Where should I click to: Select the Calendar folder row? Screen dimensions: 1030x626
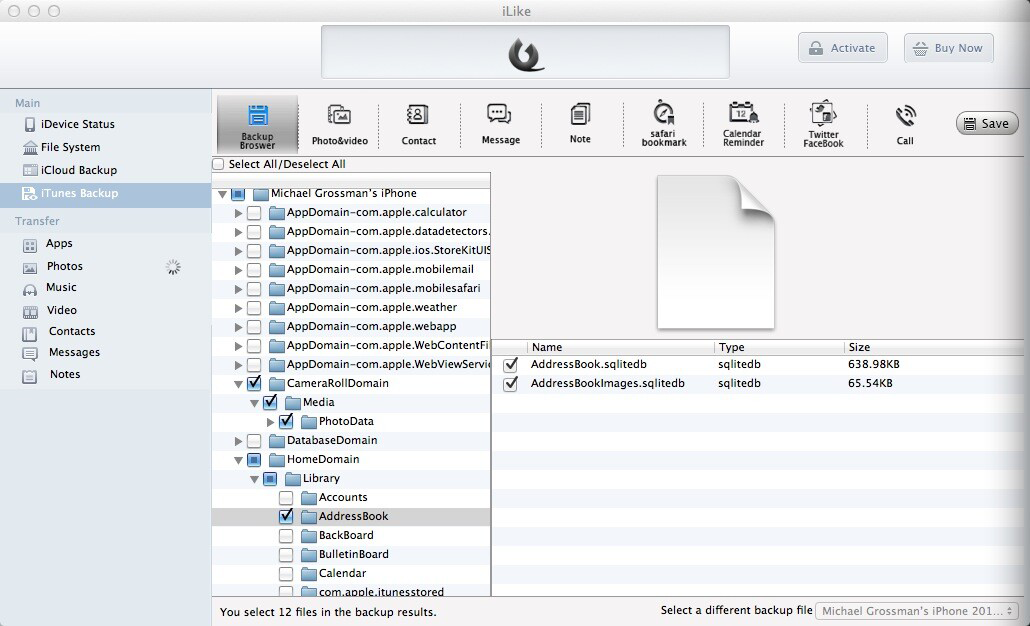351,573
